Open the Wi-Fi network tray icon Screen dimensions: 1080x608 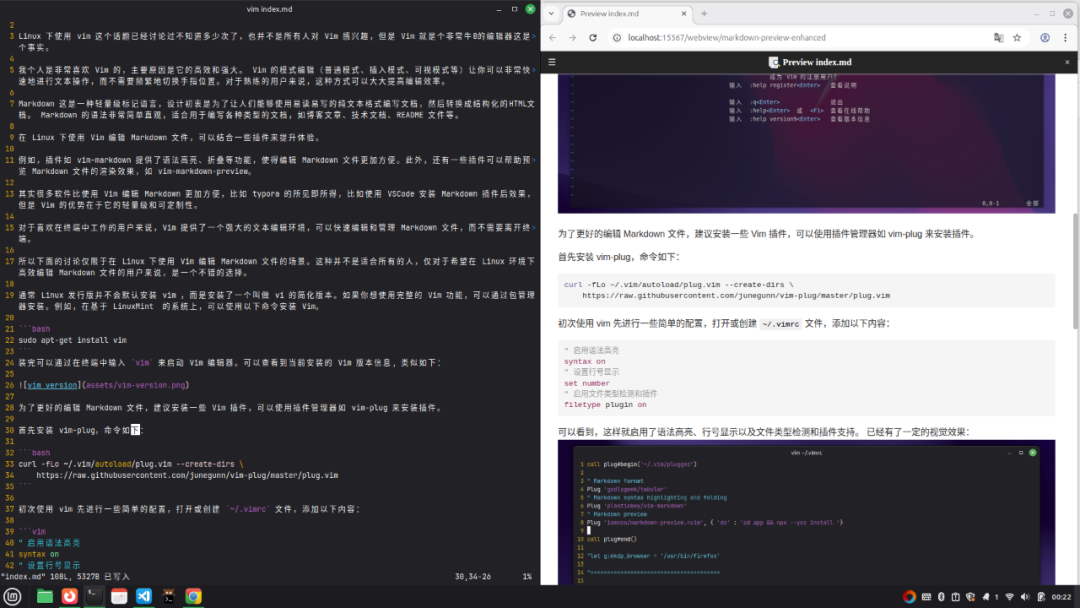click(x=1010, y=597)
